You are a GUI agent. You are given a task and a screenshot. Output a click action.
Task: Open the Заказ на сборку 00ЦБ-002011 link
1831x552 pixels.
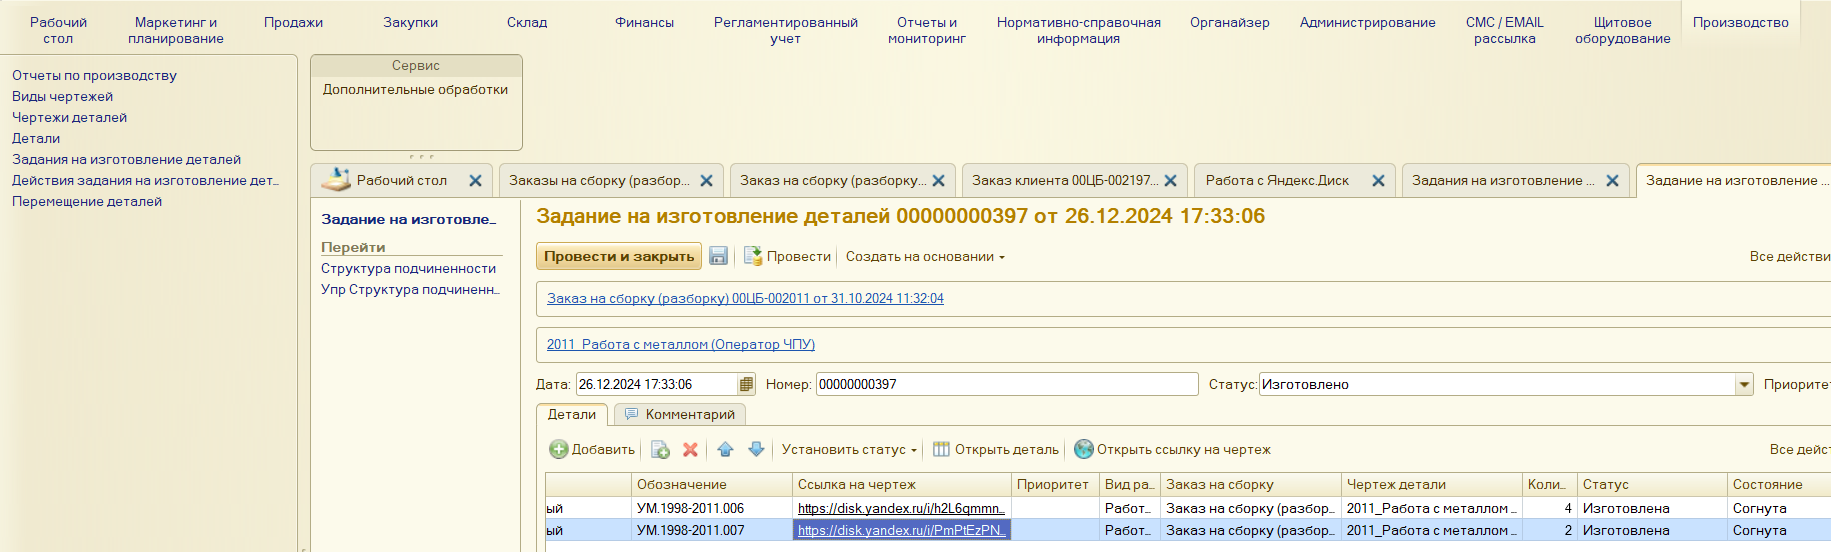pos(745,298)
